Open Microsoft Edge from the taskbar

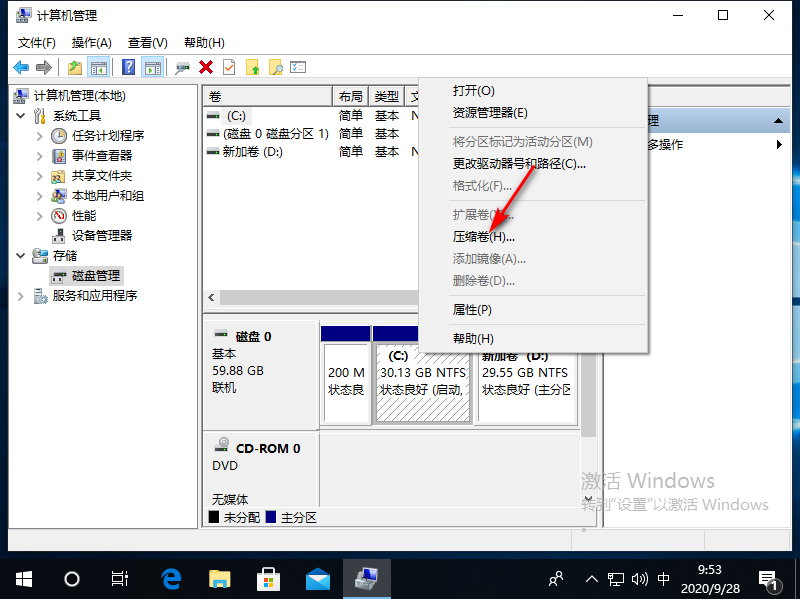pos(170,578)
